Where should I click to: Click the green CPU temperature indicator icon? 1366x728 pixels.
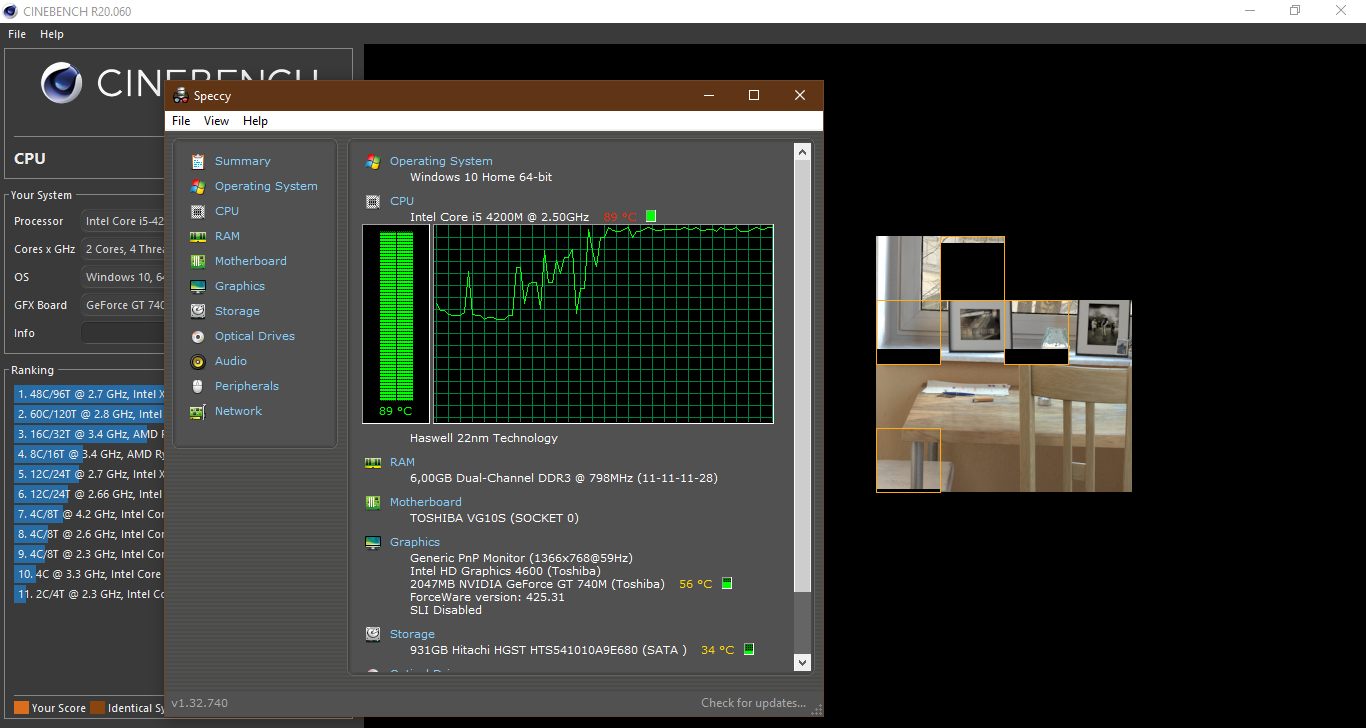(x=651, y=216)
